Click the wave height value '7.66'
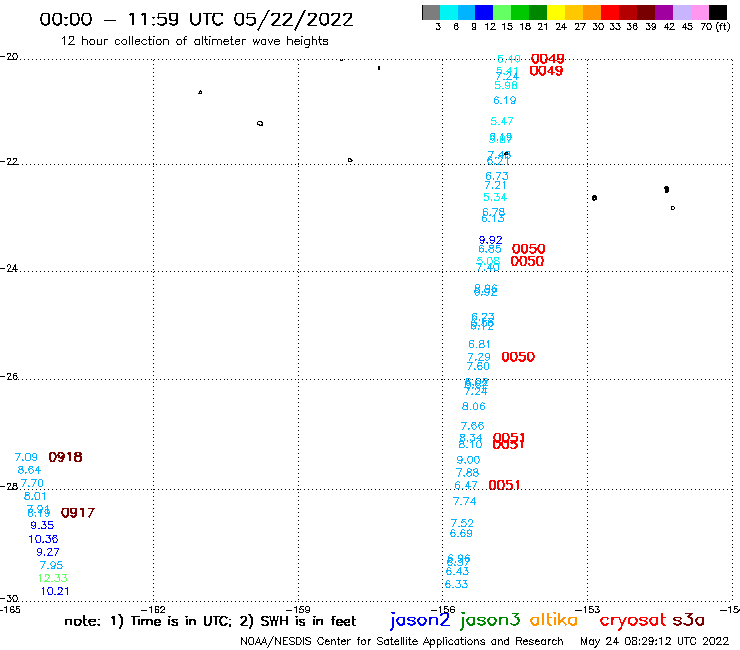Viewport: 740px width, 650px height. click(472, 426)
